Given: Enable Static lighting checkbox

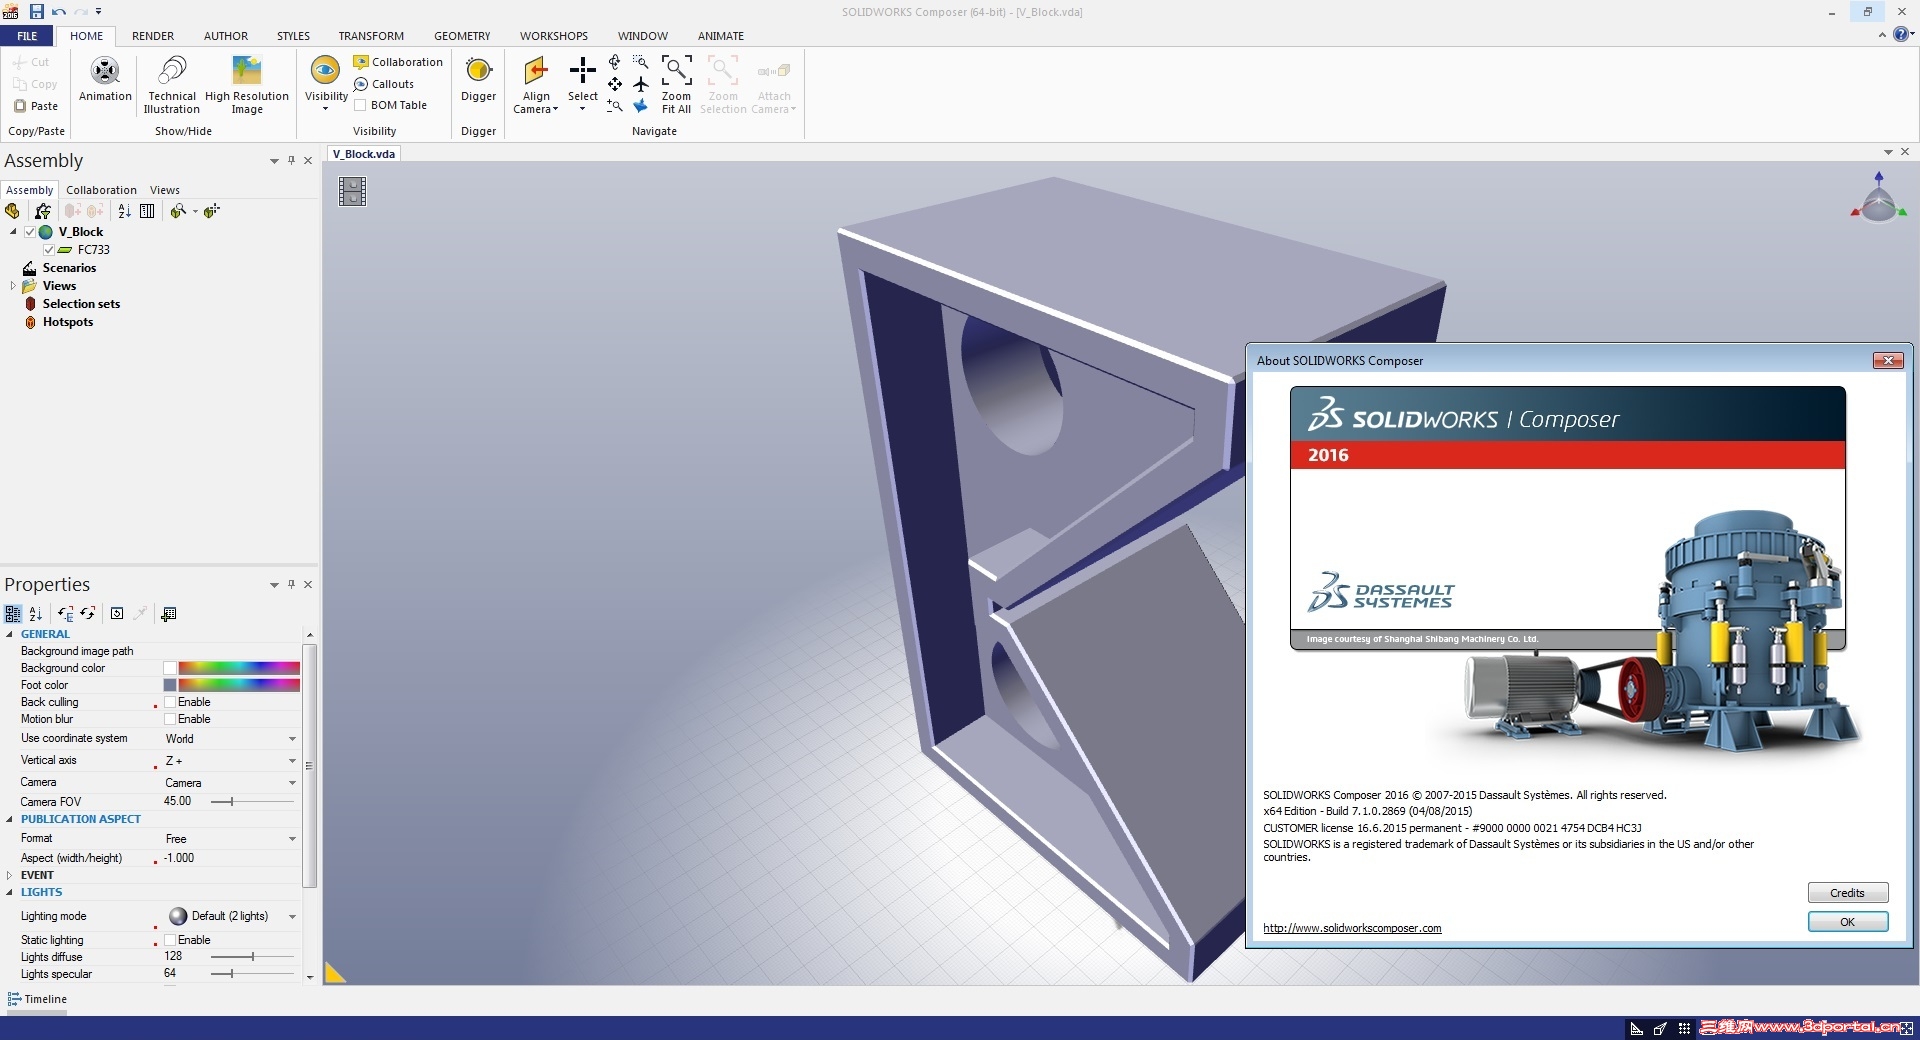Looking at the screenshot, I should pyautogui.click(x=170, y=940).
